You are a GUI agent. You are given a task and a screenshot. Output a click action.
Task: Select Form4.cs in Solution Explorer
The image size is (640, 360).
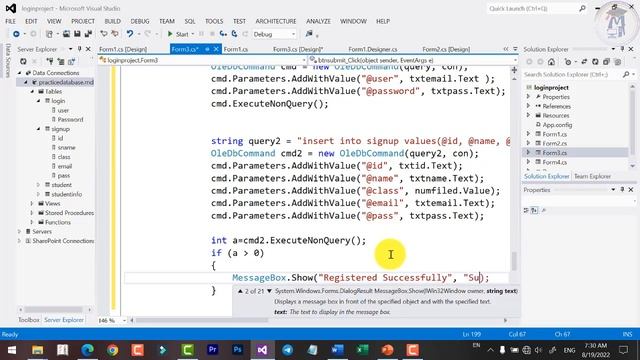555,162
